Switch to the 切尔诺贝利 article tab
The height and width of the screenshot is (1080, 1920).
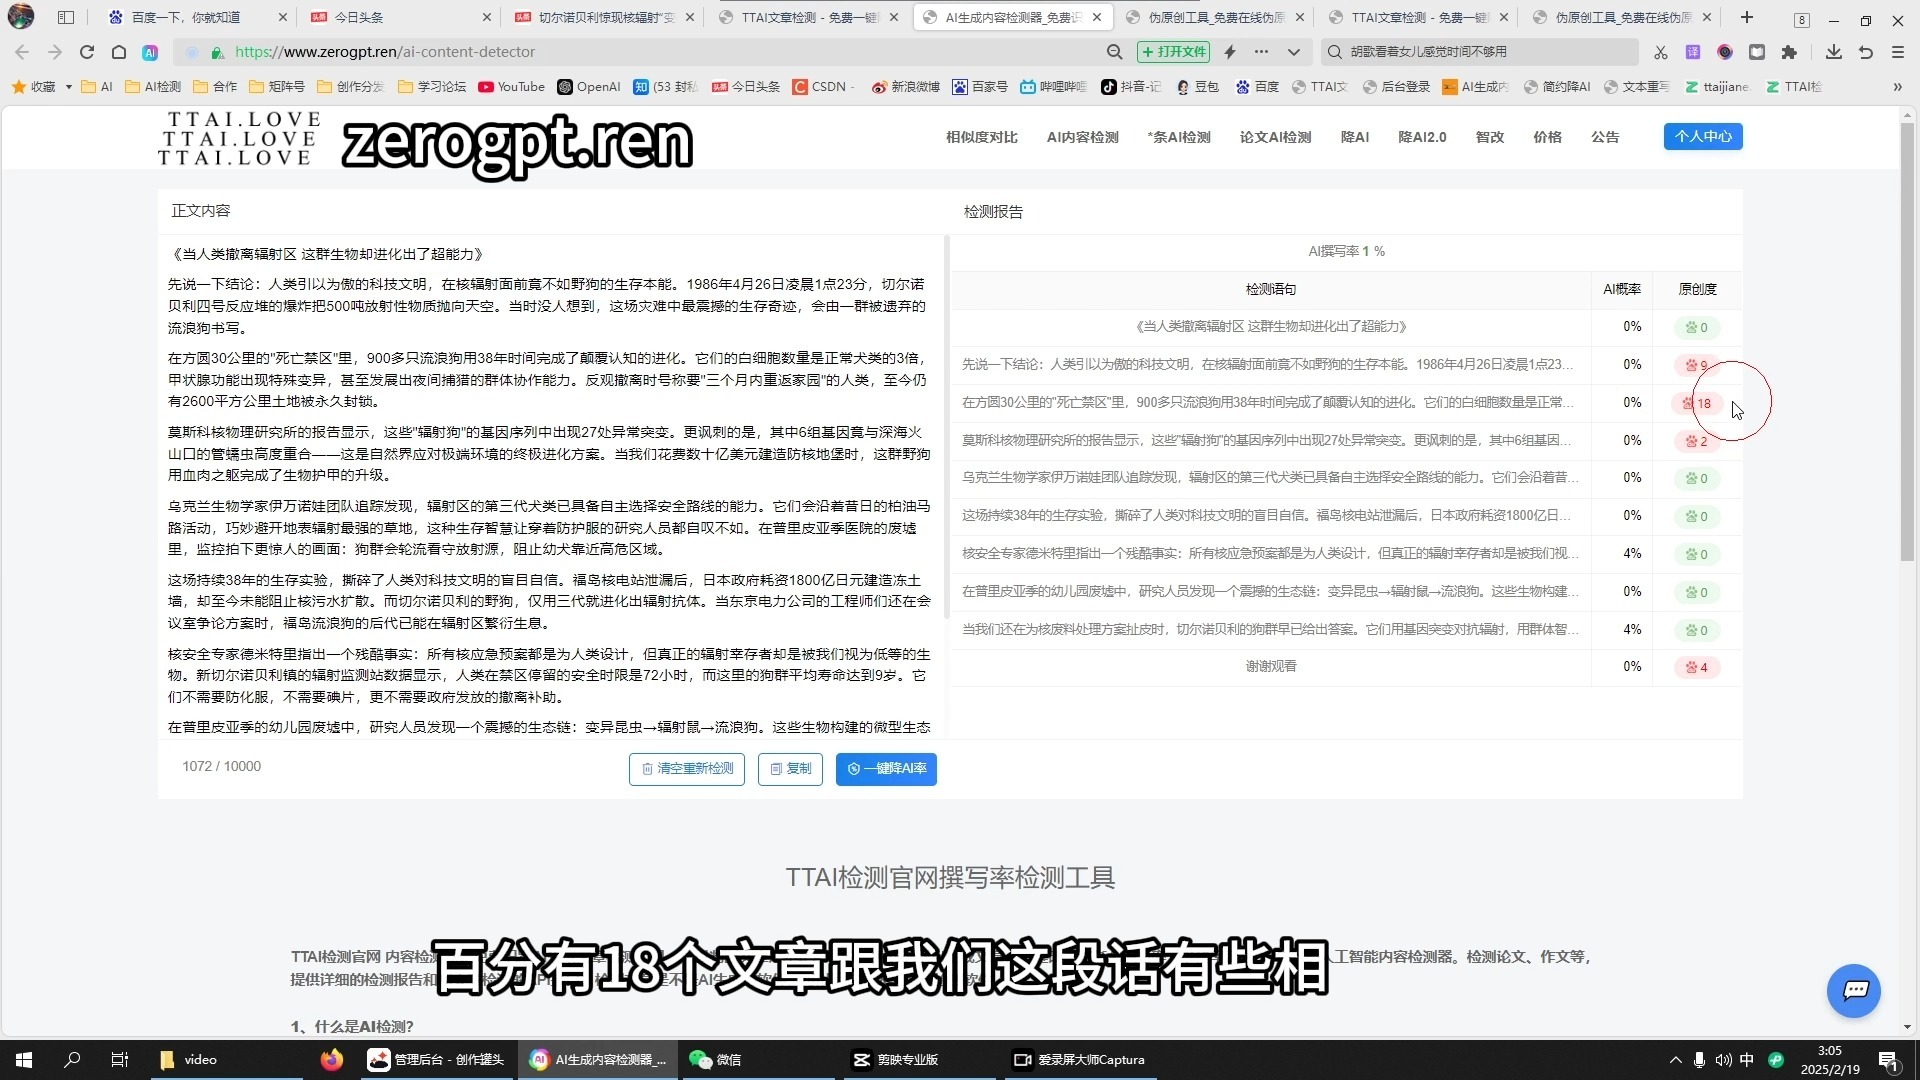pyautogui.click(x=604, y=17)
